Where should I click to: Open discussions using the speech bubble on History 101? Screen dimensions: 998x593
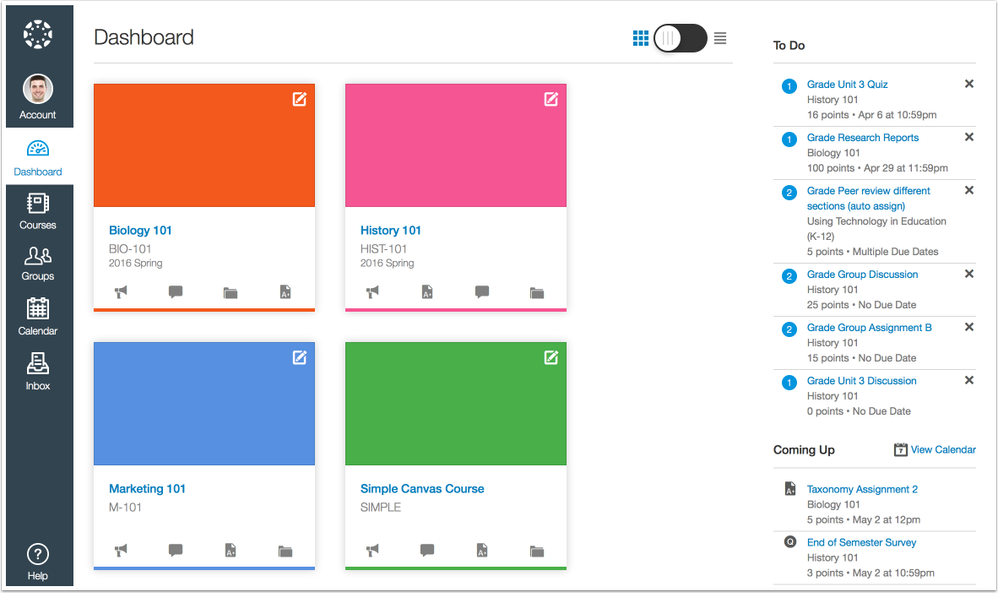pyautogui.click(x=481, y=292)
